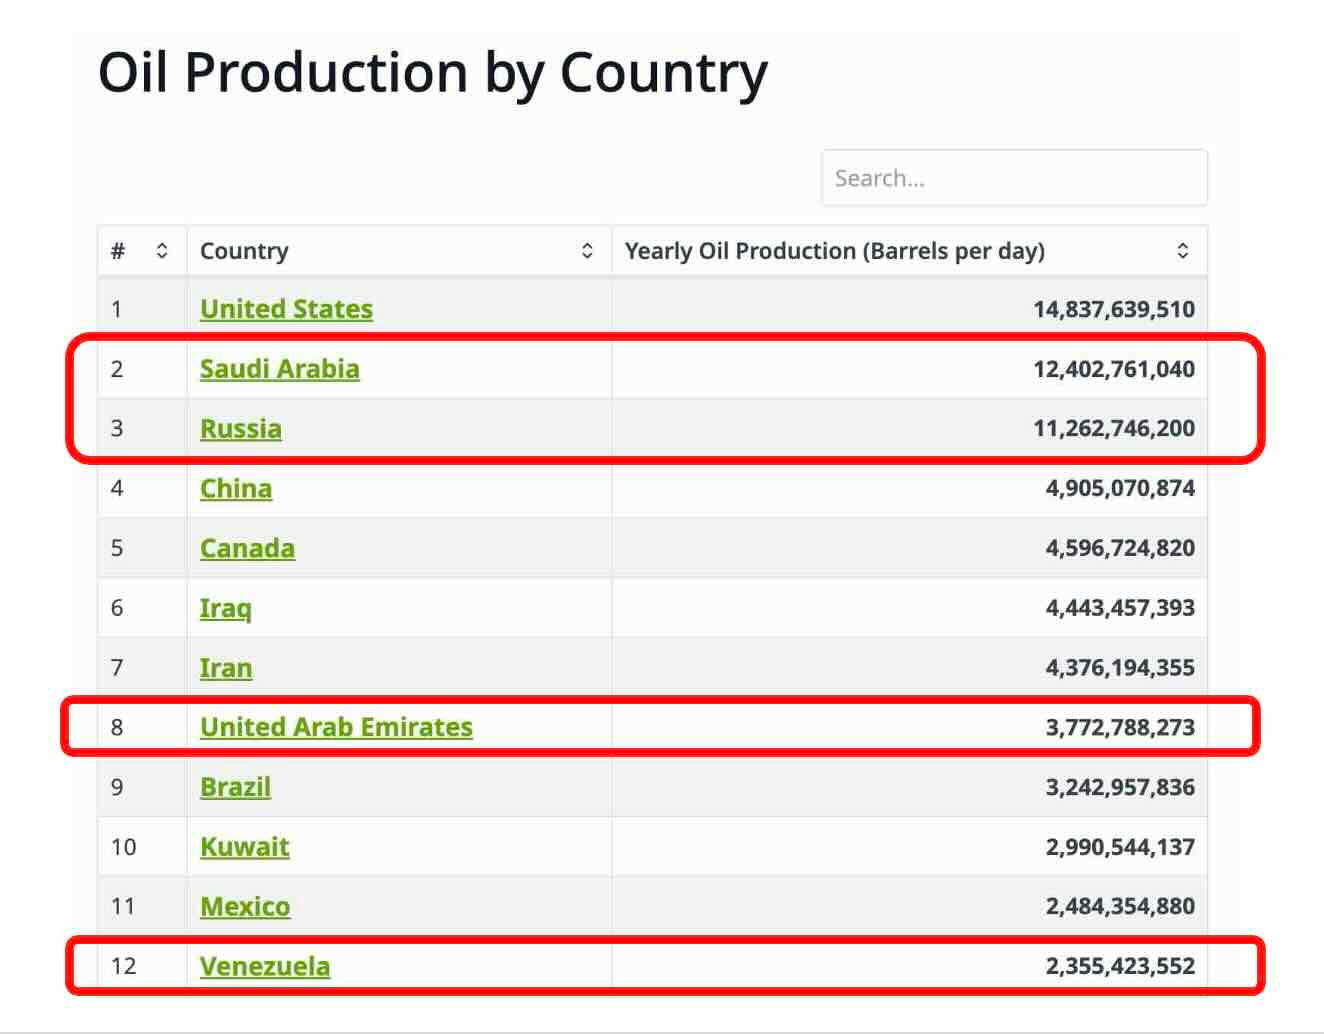Open the China link
Screen dimensions: 1324x1034
coord(236,488)
